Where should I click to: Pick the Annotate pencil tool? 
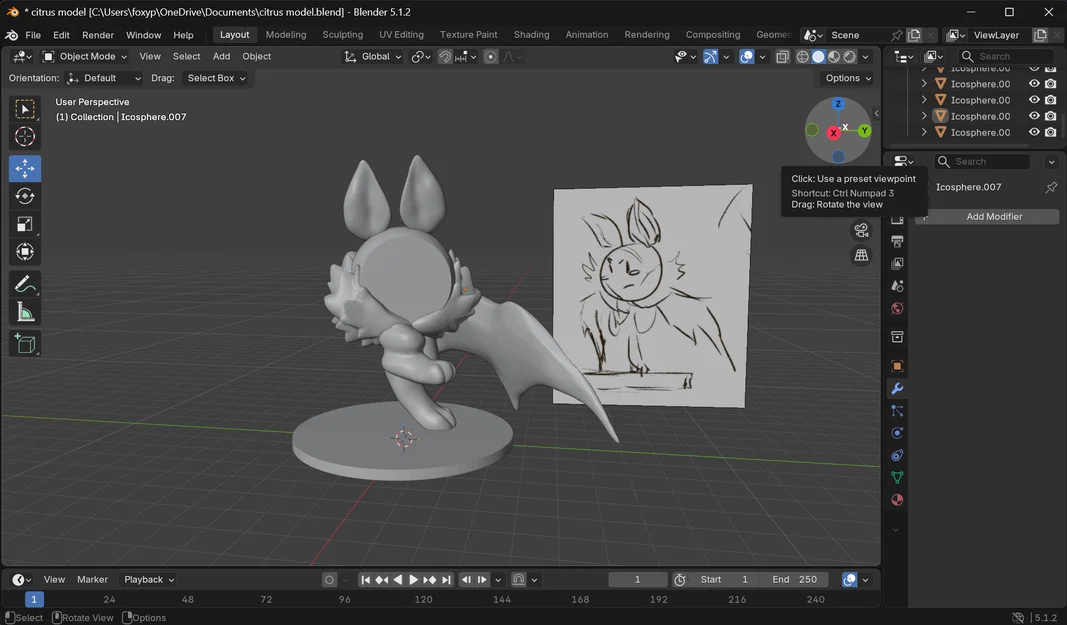25,284
